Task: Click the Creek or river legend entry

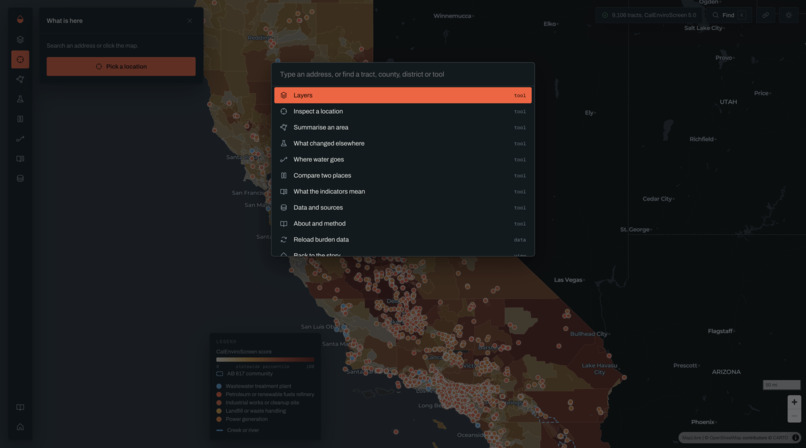Action: [238, 430]
